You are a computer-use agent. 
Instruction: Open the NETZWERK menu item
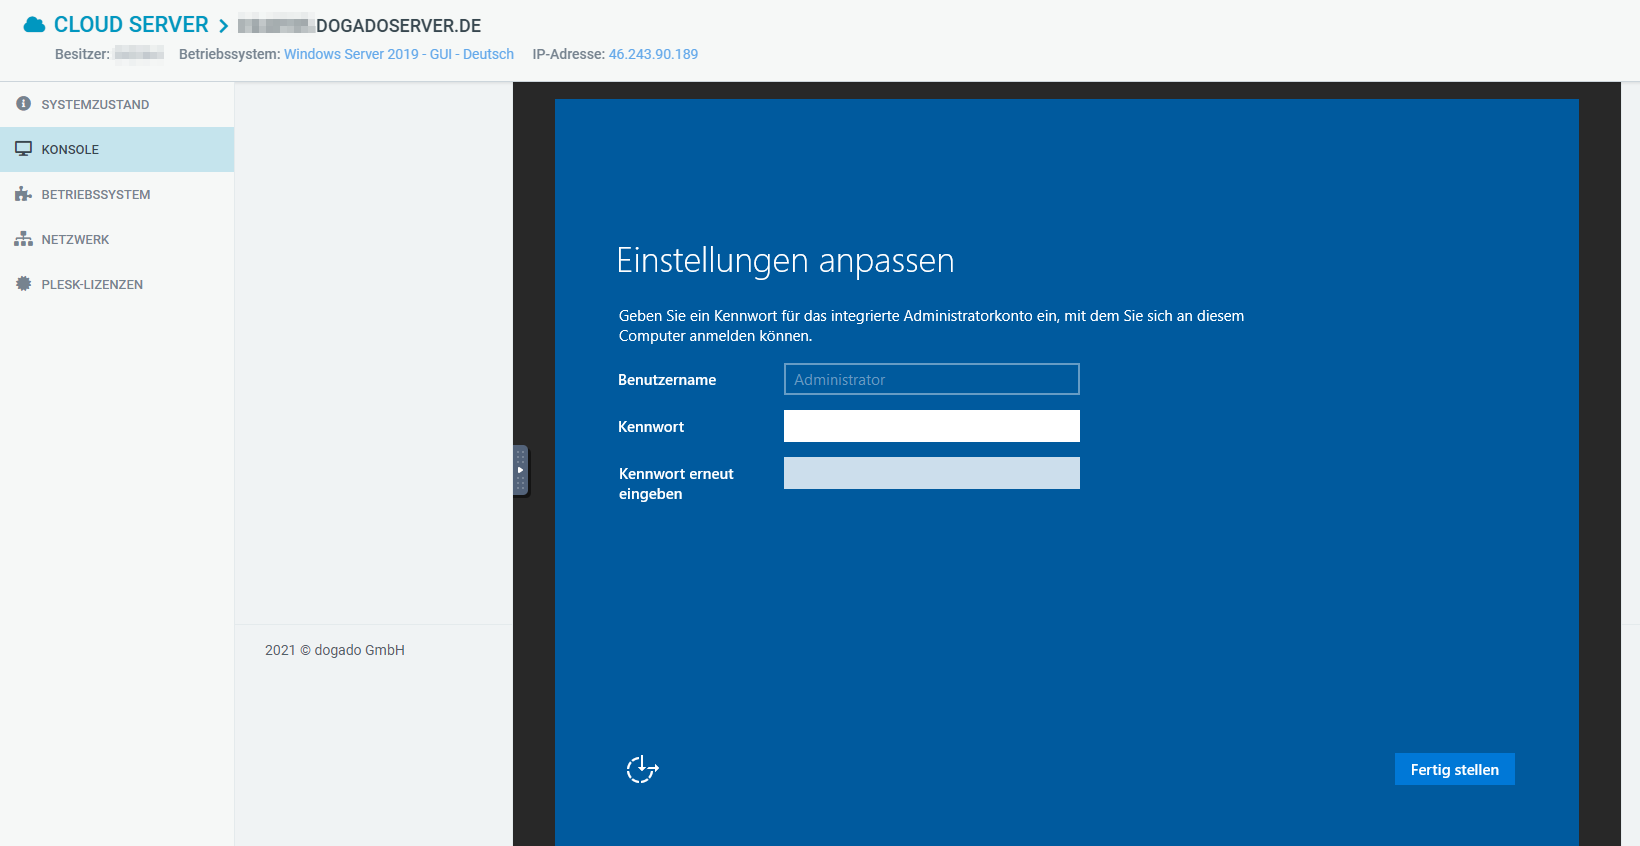pyautogui.click(x=75, y=240)
